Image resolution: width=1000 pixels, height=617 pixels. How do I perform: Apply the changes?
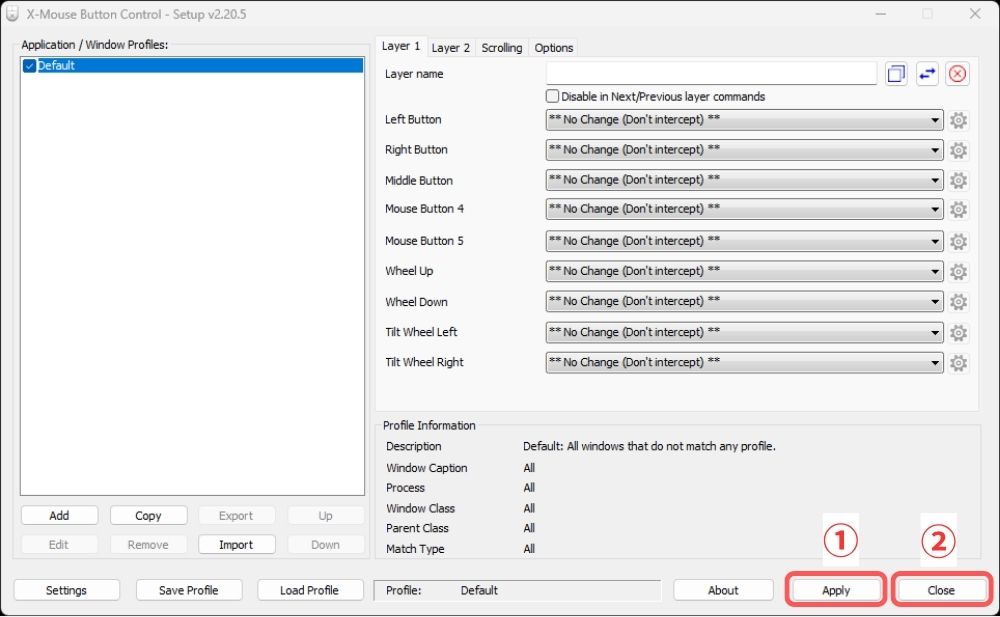click(836, 590)
